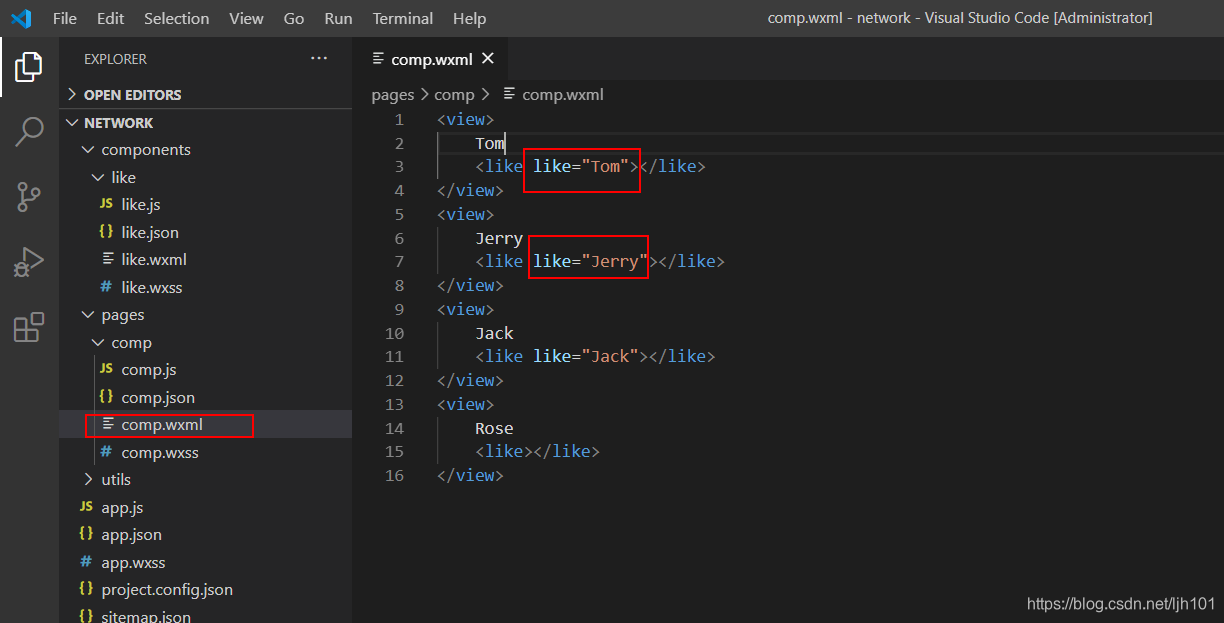
Task: Click the "Jack" attribute value on line 11
Action: coord(610,356)
